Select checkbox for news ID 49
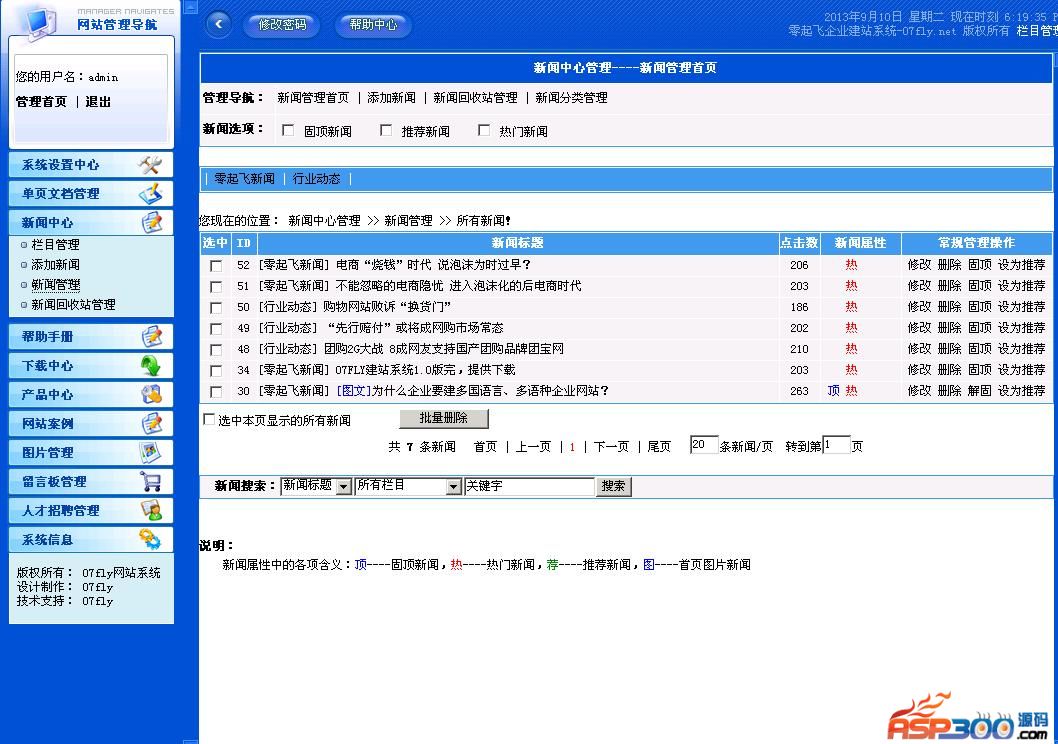The height and width of the screenshot is (744, 1058). [x=216, y=328]
